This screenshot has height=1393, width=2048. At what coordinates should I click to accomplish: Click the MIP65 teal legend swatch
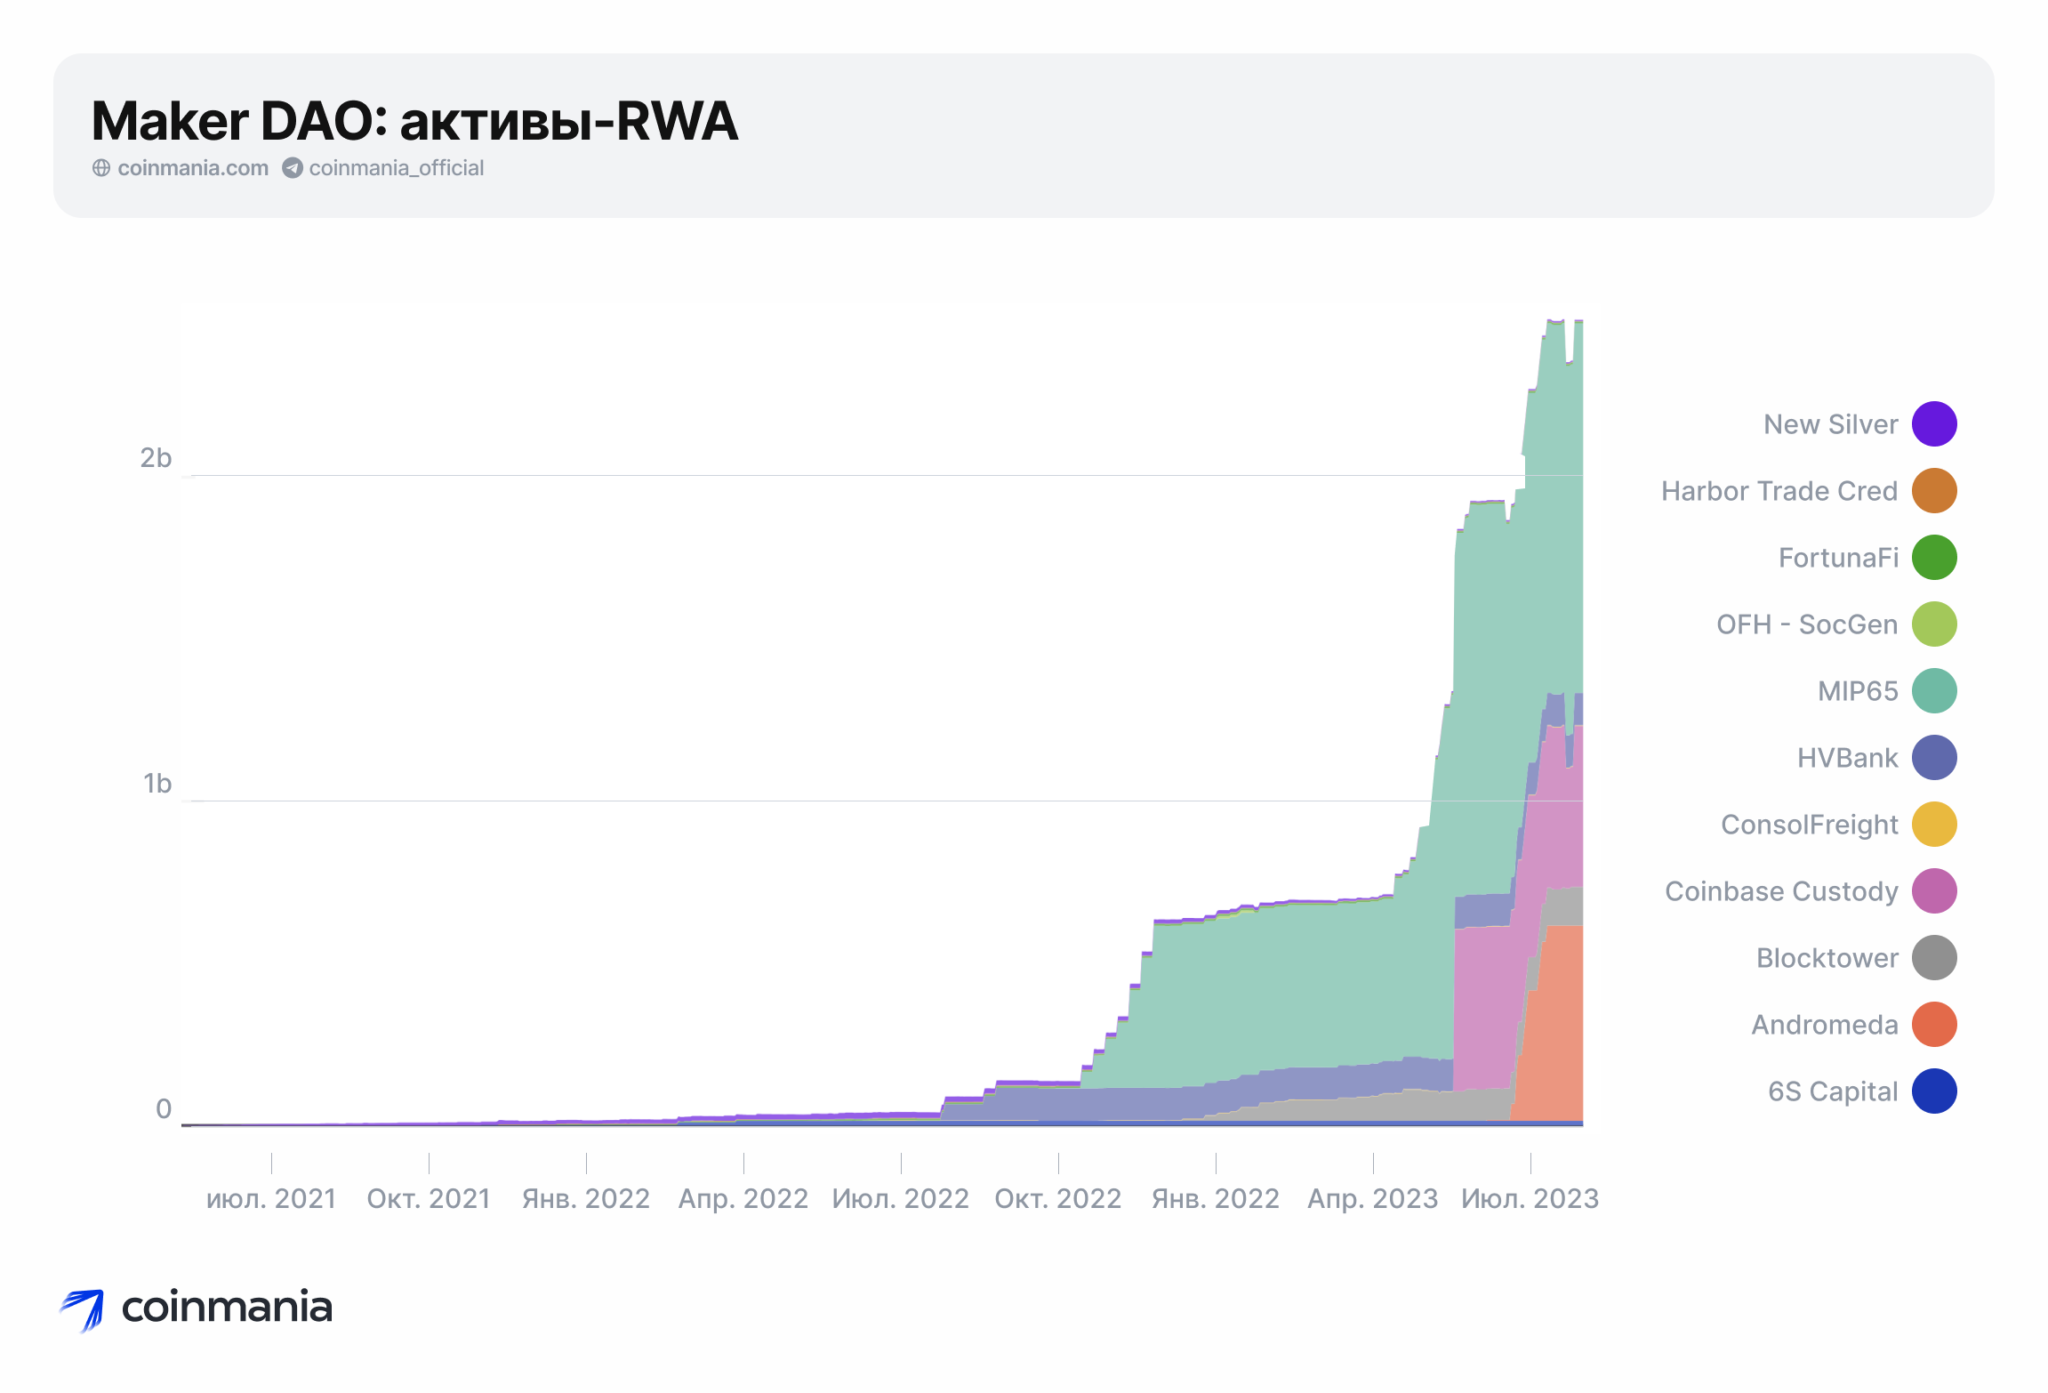click(x=1934, y=691)
